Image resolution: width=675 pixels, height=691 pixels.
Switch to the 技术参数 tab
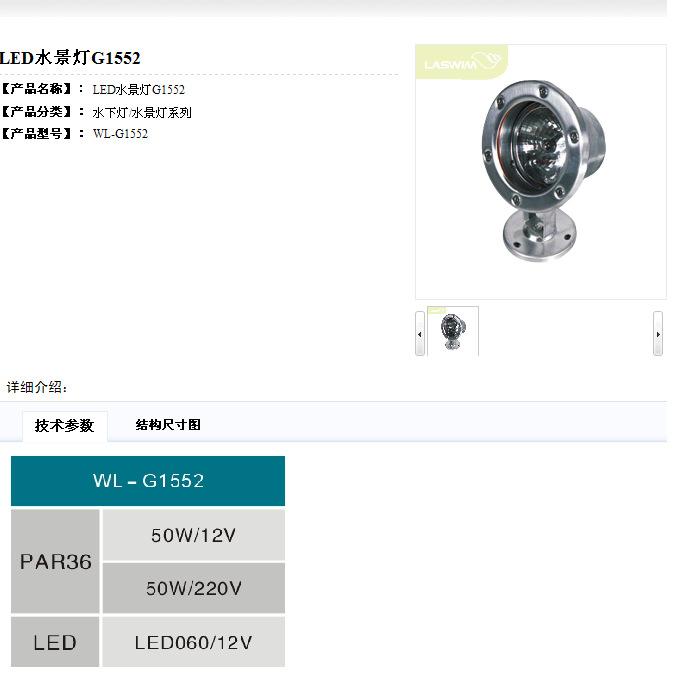pyautogui.click(x=65, y=426)
